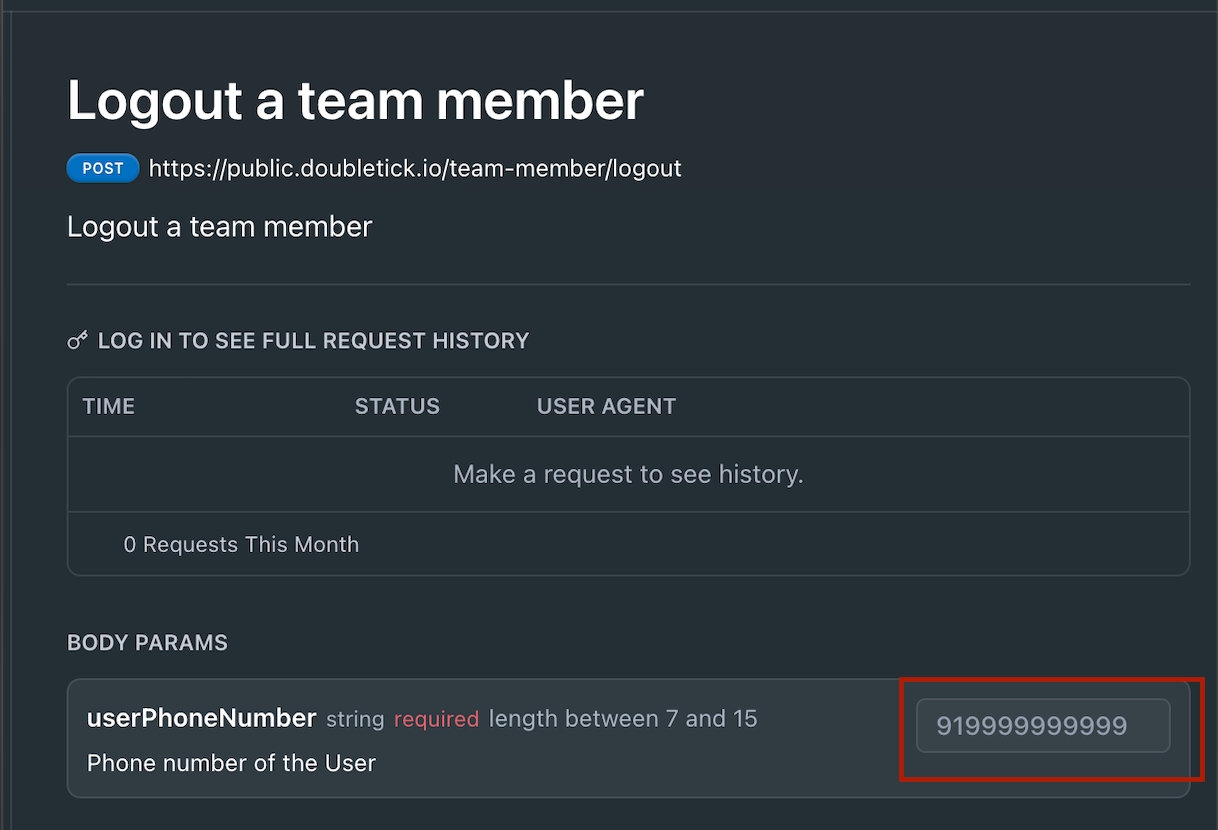This screenshot has height=830, width=1218.
Task: Click "Phone number of the User" description
Action: pos(231,763)
